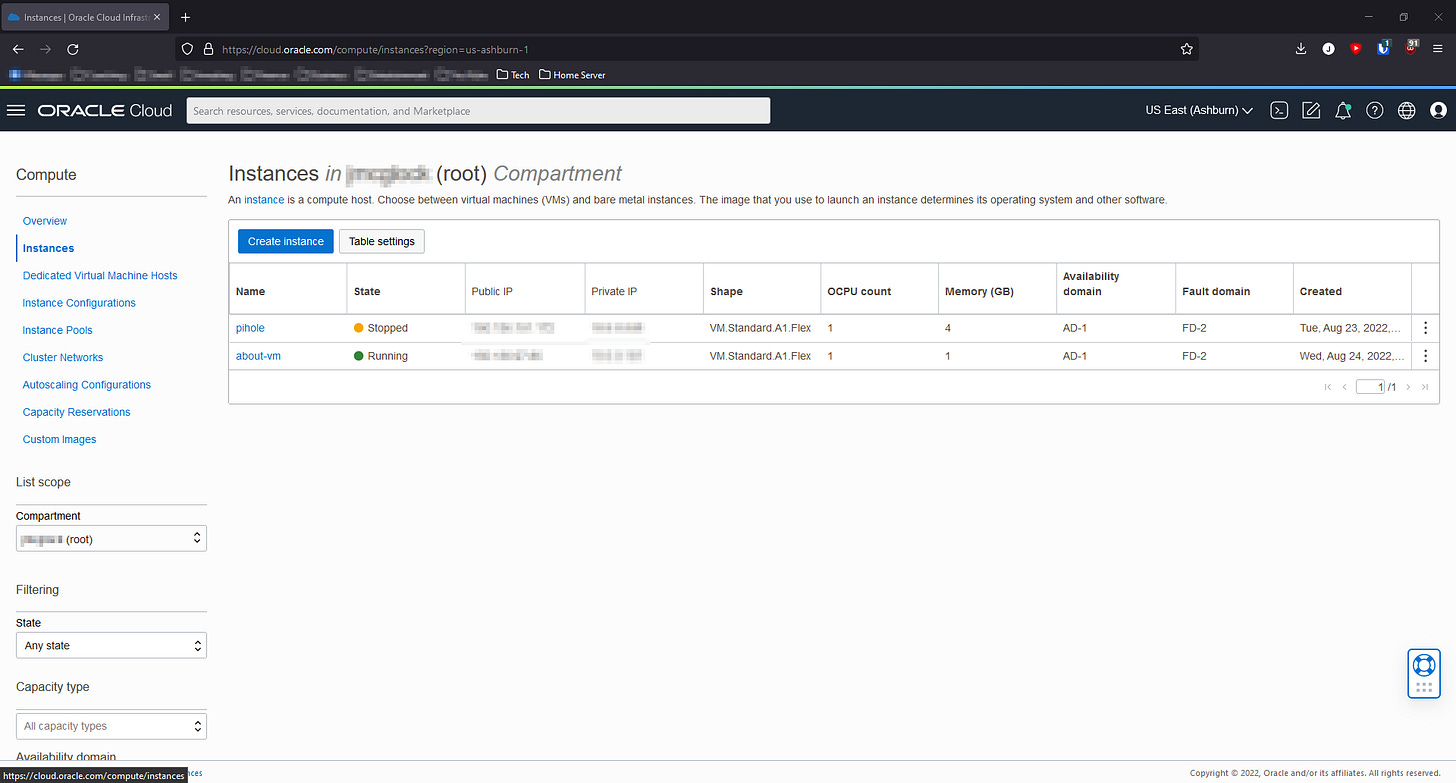The width and height of the screenshot is (1456, 783).
Task: Launch Cloud Shell from the top bar
Action: 1279,110
